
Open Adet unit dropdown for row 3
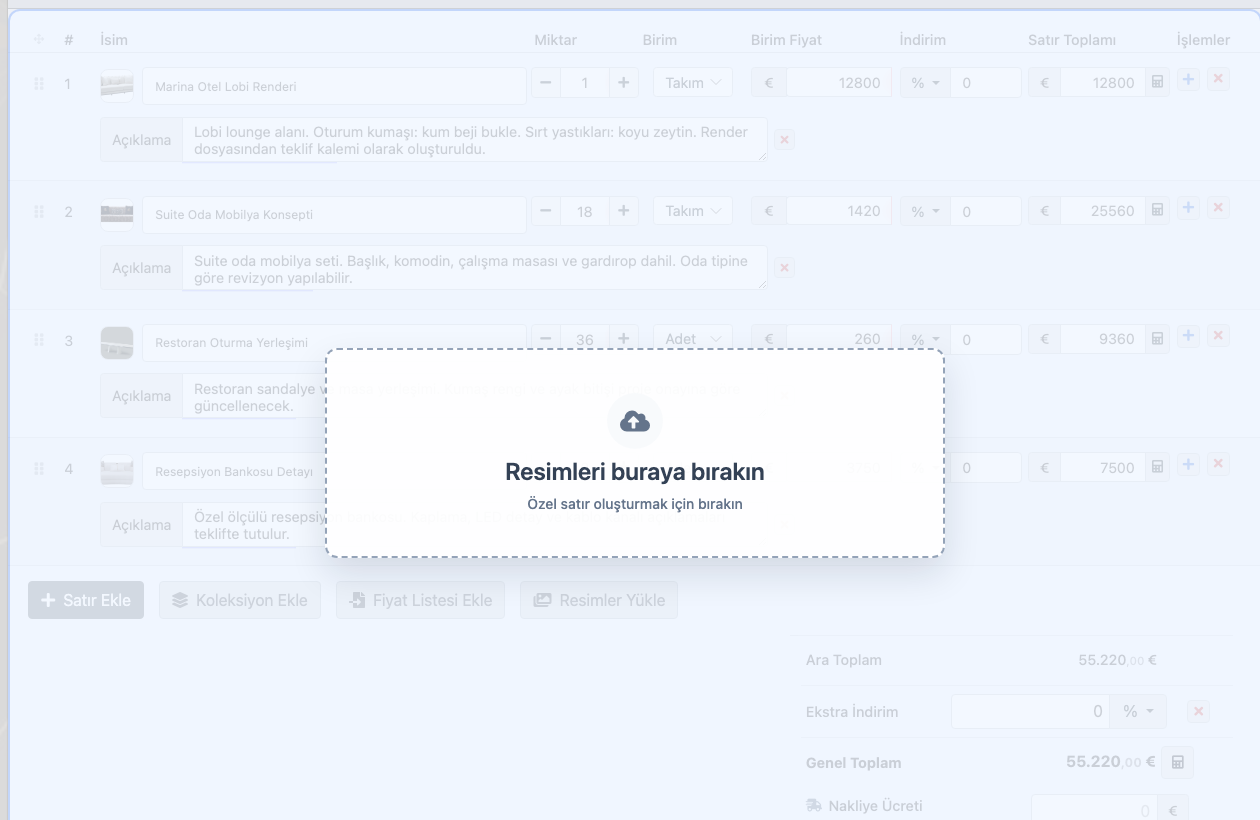pos(693,338)
